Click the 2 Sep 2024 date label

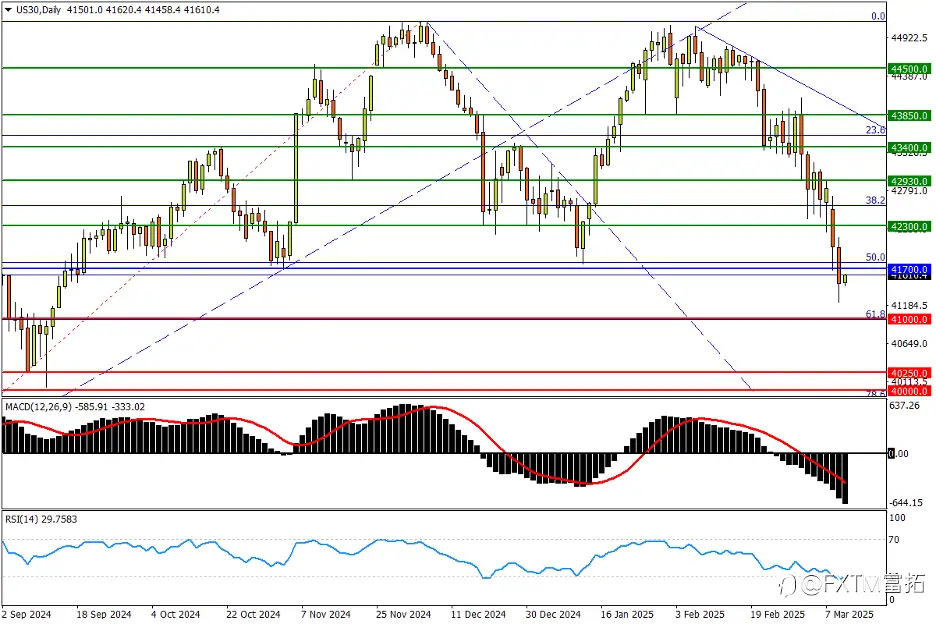(x=26, y=614)
